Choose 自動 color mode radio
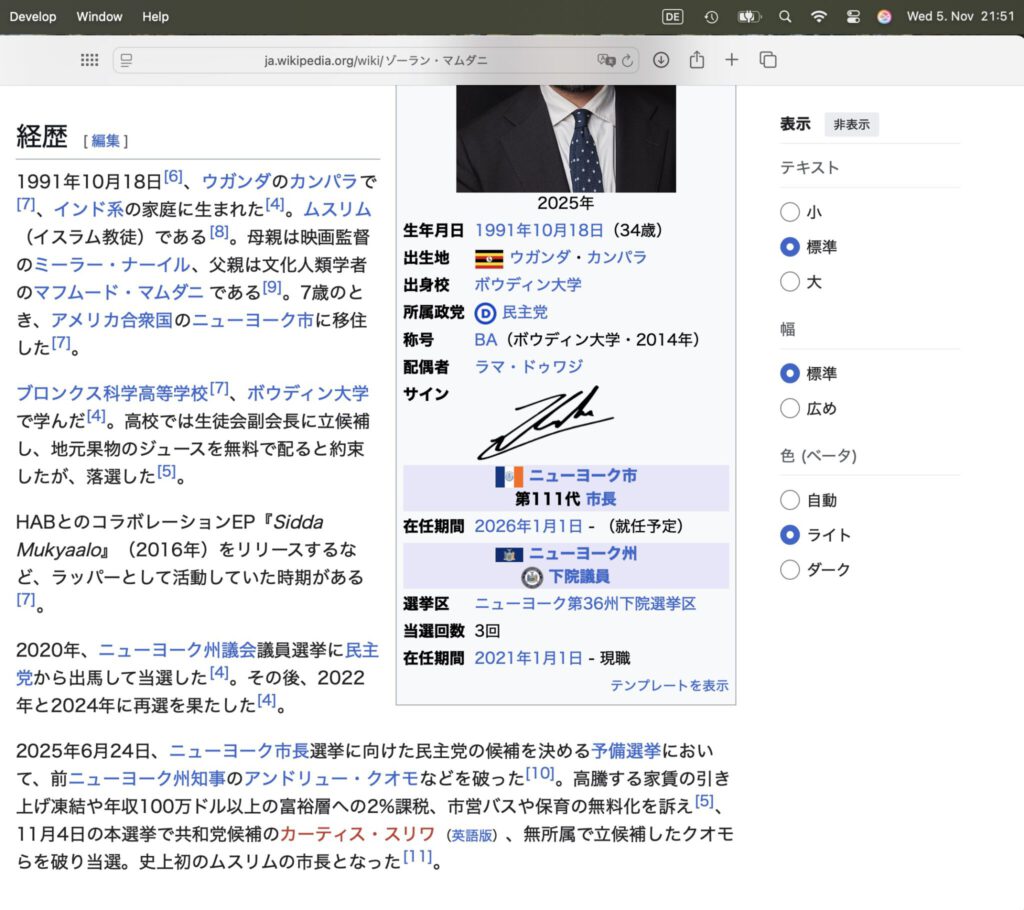This screenshot has height=910, width=1024. pos(790,500)
